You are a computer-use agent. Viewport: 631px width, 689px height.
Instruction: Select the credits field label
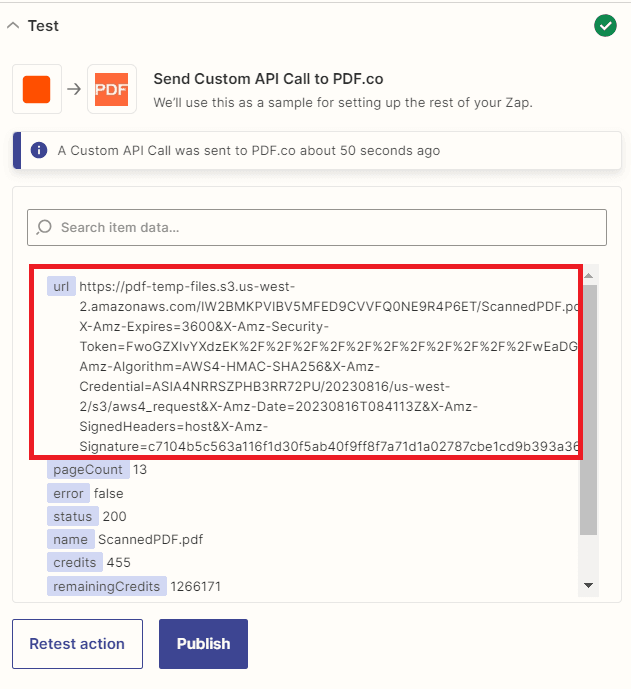pyautogui.click(x=75, y=562)
